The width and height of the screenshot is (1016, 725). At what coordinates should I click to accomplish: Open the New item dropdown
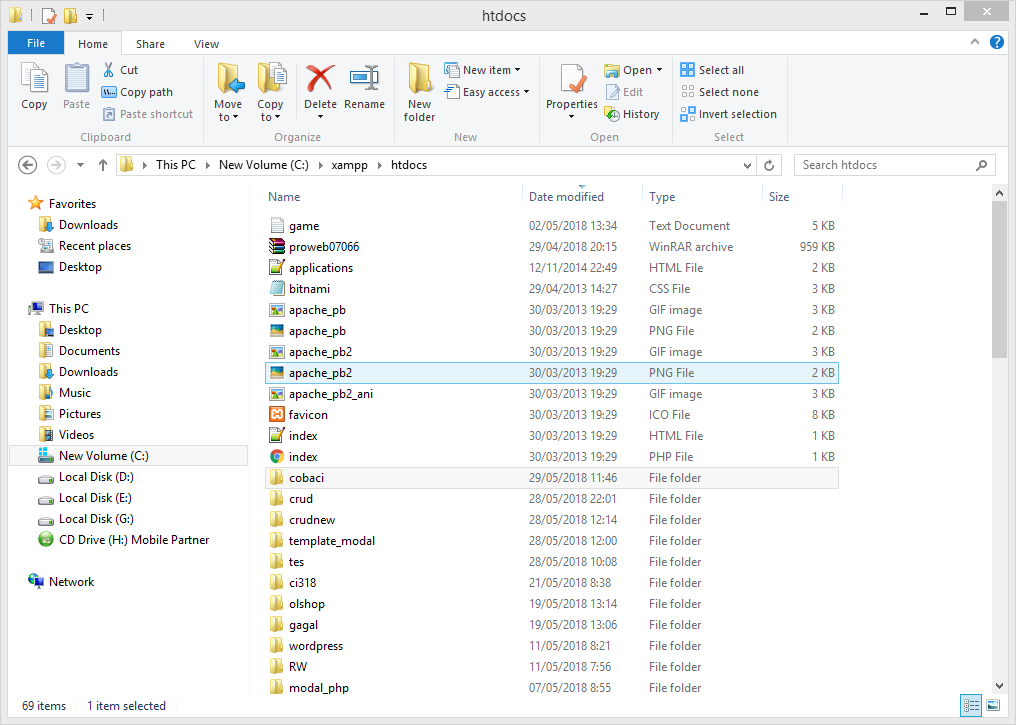pyautogui.click(x=485, y=69)
